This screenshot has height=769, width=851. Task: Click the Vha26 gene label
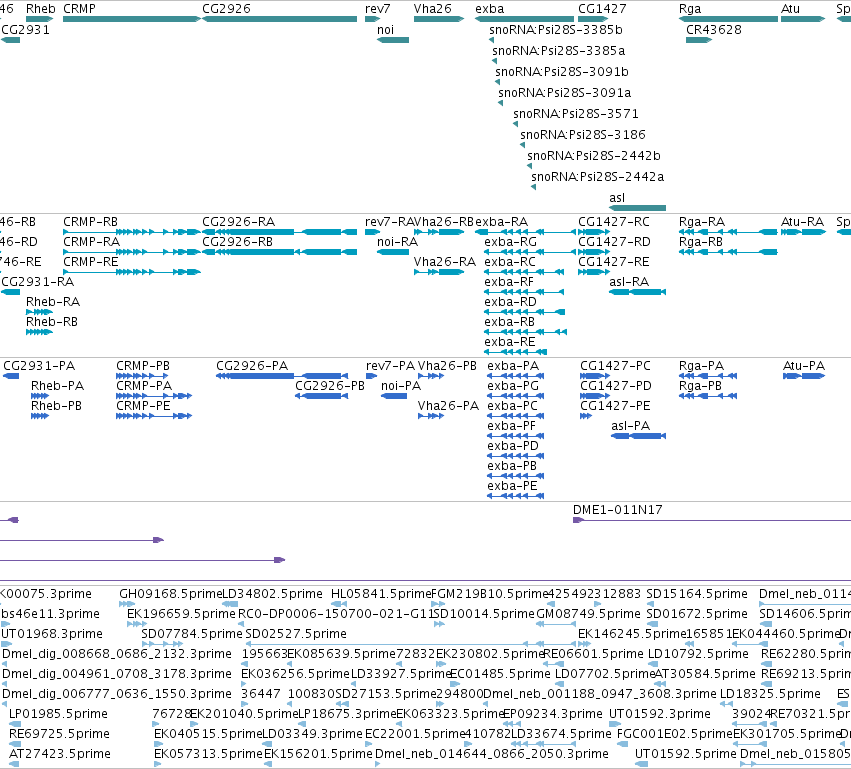pyautogui.click(x=432, y=9)
